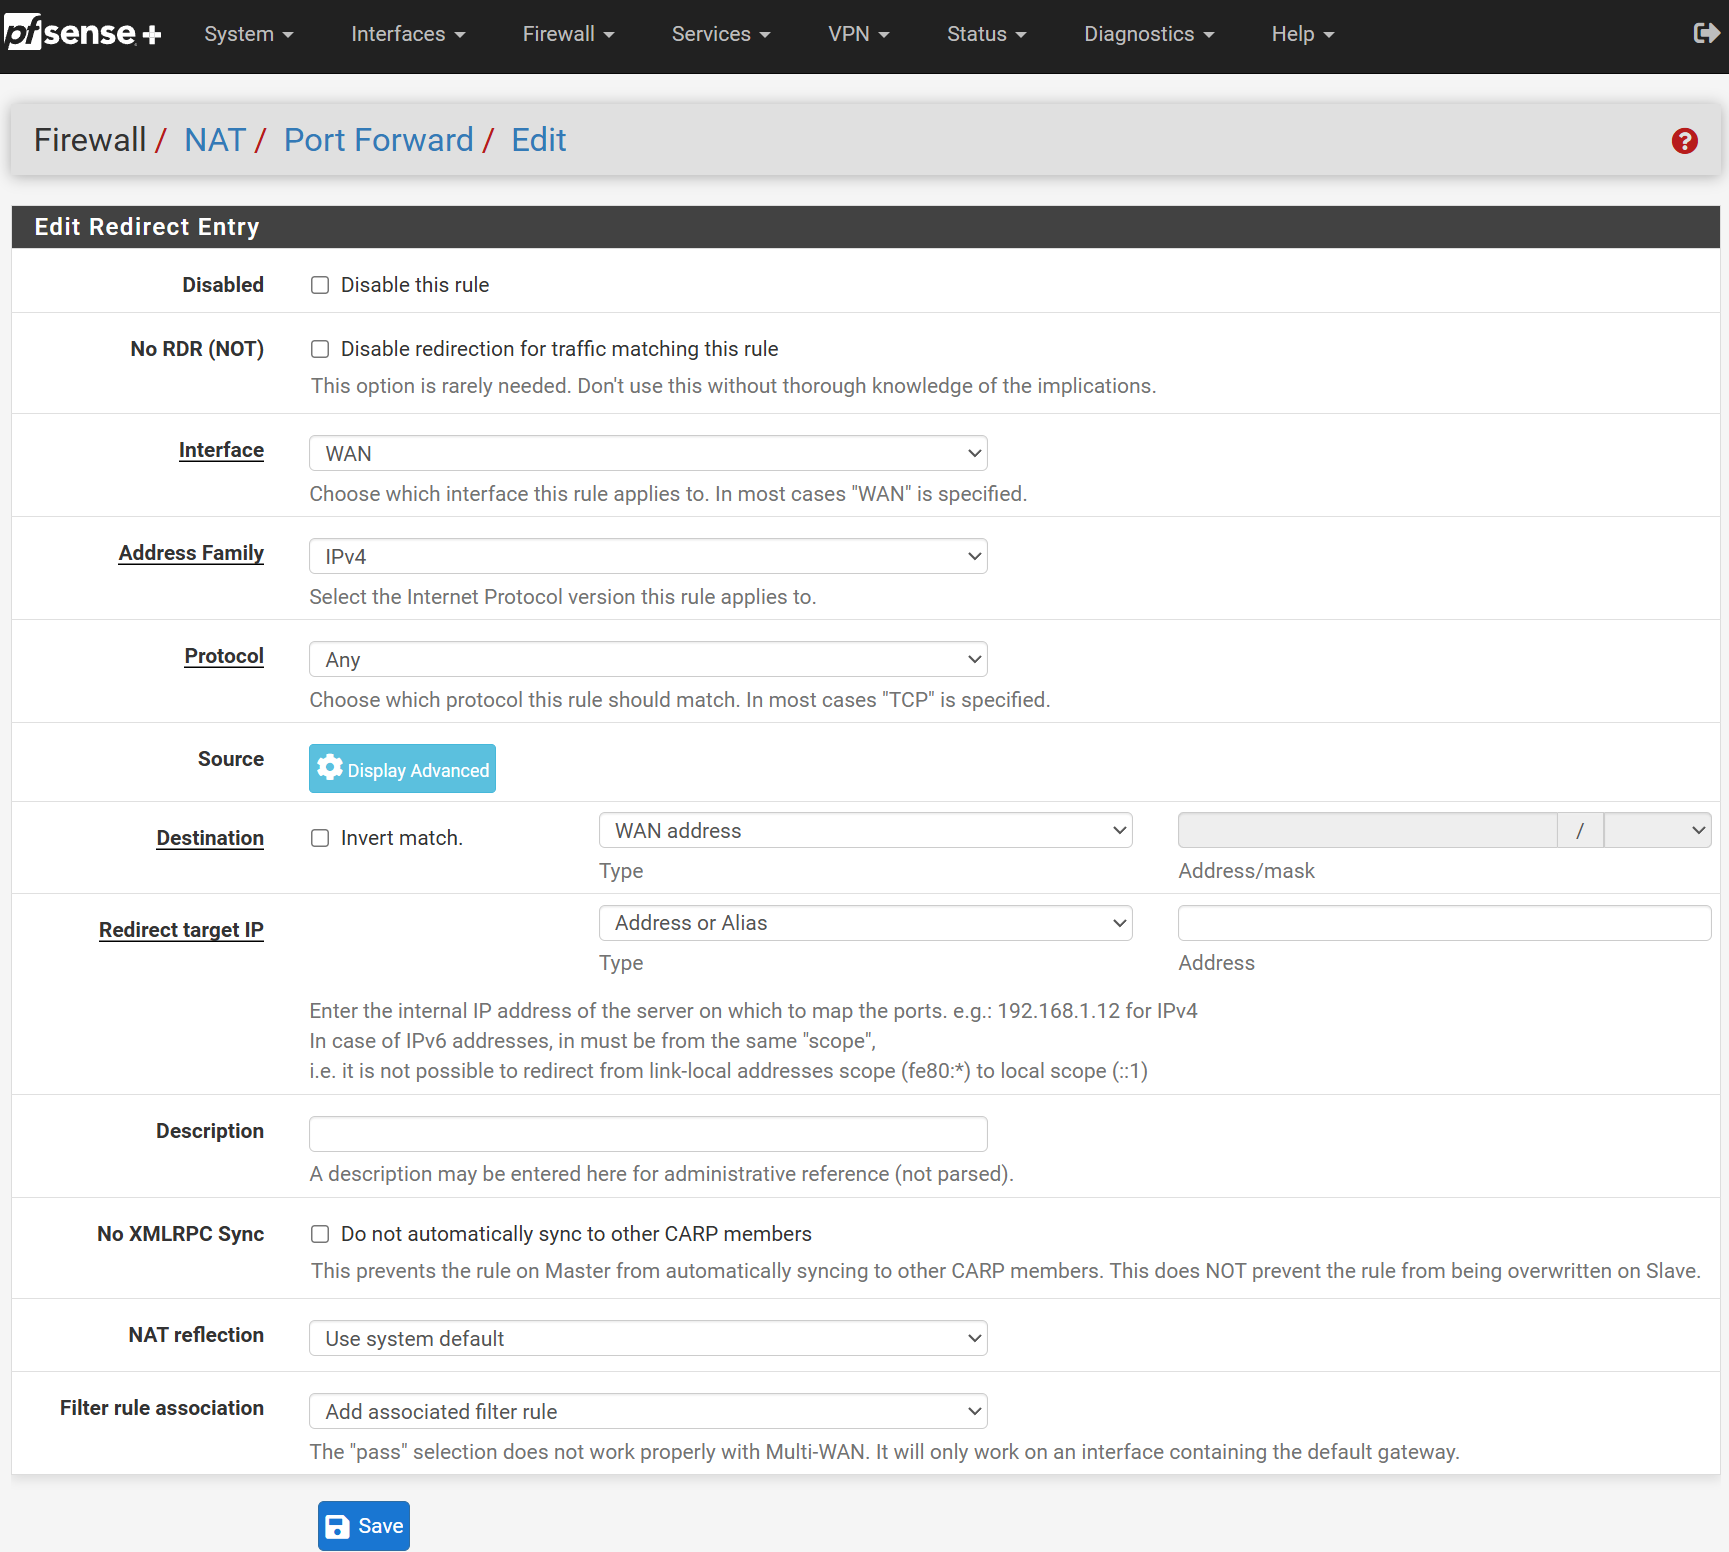The width and height of the screenshot is (1729, 1552).
Task: Click the pfSense Plus logo
Action: click(x=82, y=34)
